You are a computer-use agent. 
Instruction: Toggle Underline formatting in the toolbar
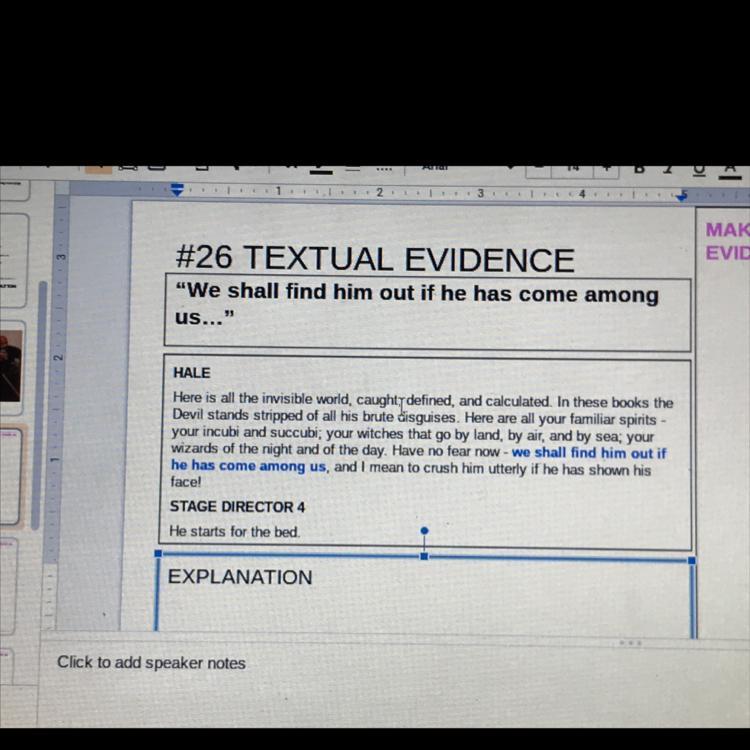[699, 170]
